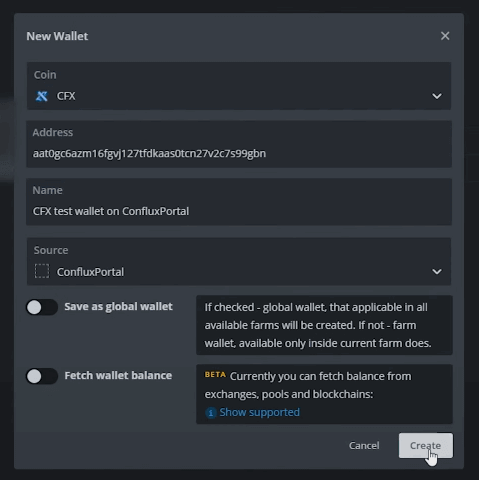Click the Save as global wallet label

tap(118, 307)
